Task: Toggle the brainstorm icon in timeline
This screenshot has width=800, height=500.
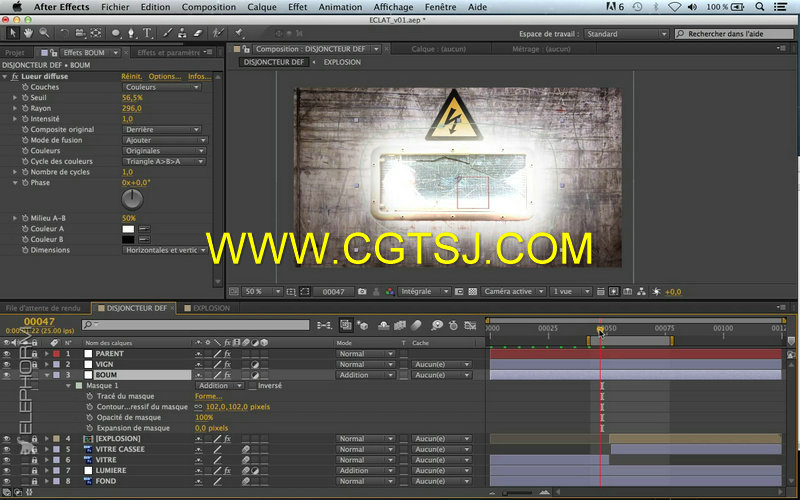Action: tap(437, 325)
